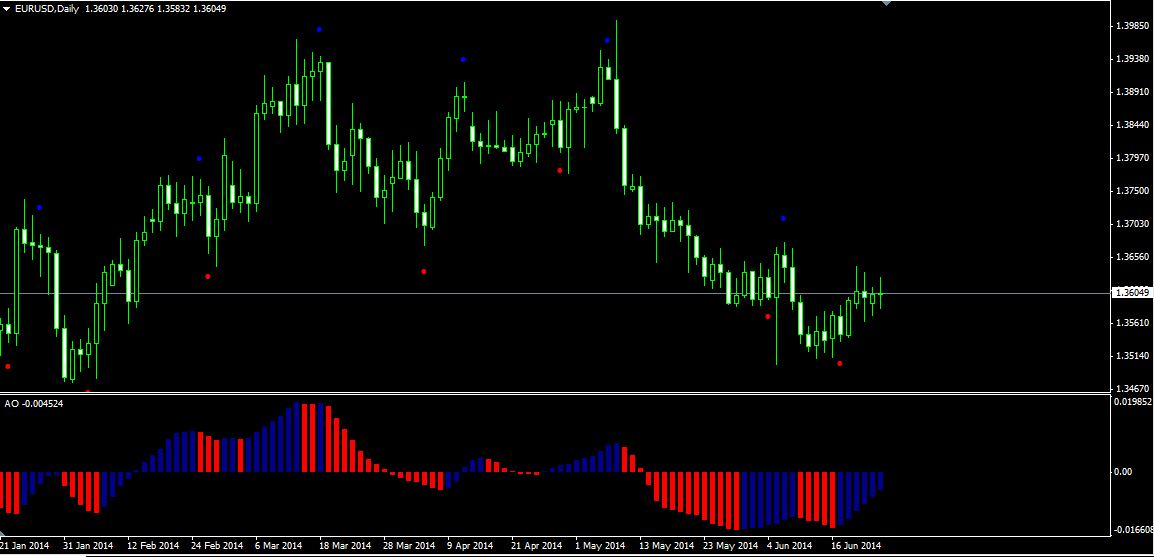1154x557 pixels.
Task: Click the header value '1.36276'
Action: (x=138, y=9)
